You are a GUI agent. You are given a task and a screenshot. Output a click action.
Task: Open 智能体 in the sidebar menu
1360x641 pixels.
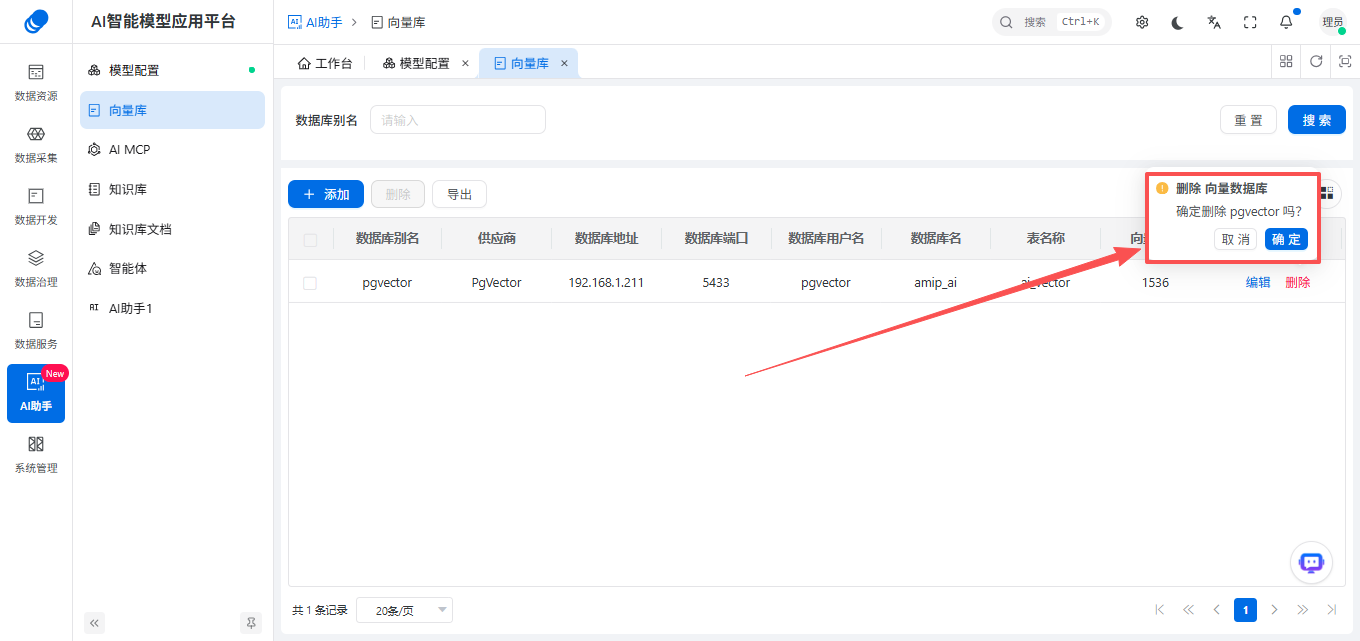click(172, 268)
